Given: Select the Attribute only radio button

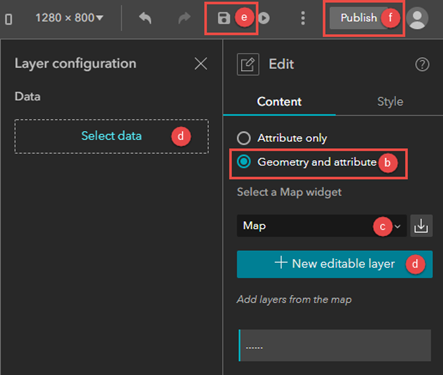Looking at the screenshot, I should (x=244, y=138).
